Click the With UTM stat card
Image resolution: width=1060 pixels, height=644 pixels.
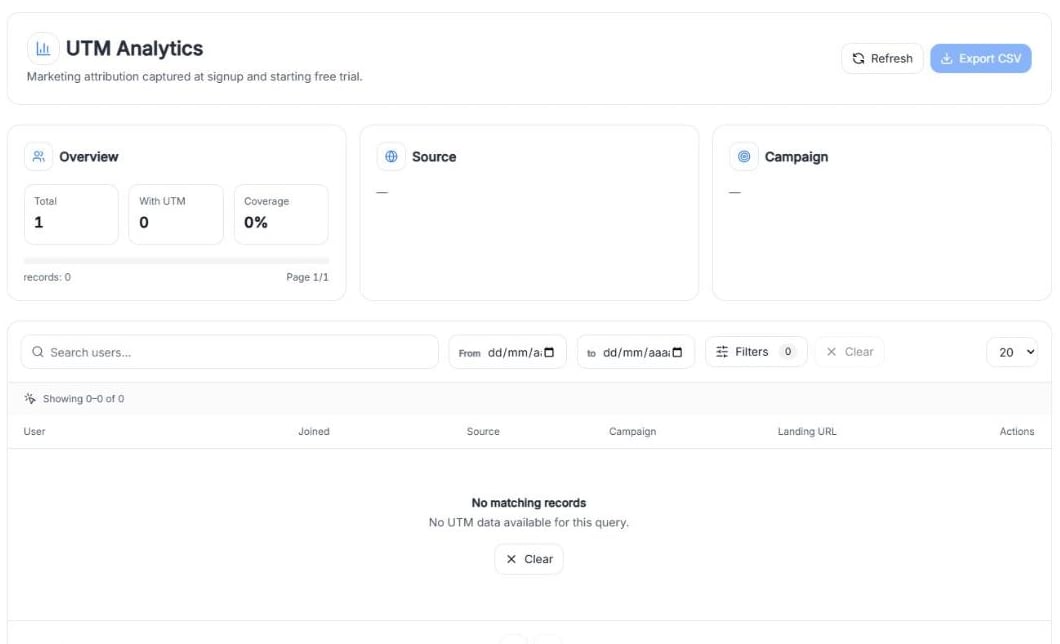176,214
